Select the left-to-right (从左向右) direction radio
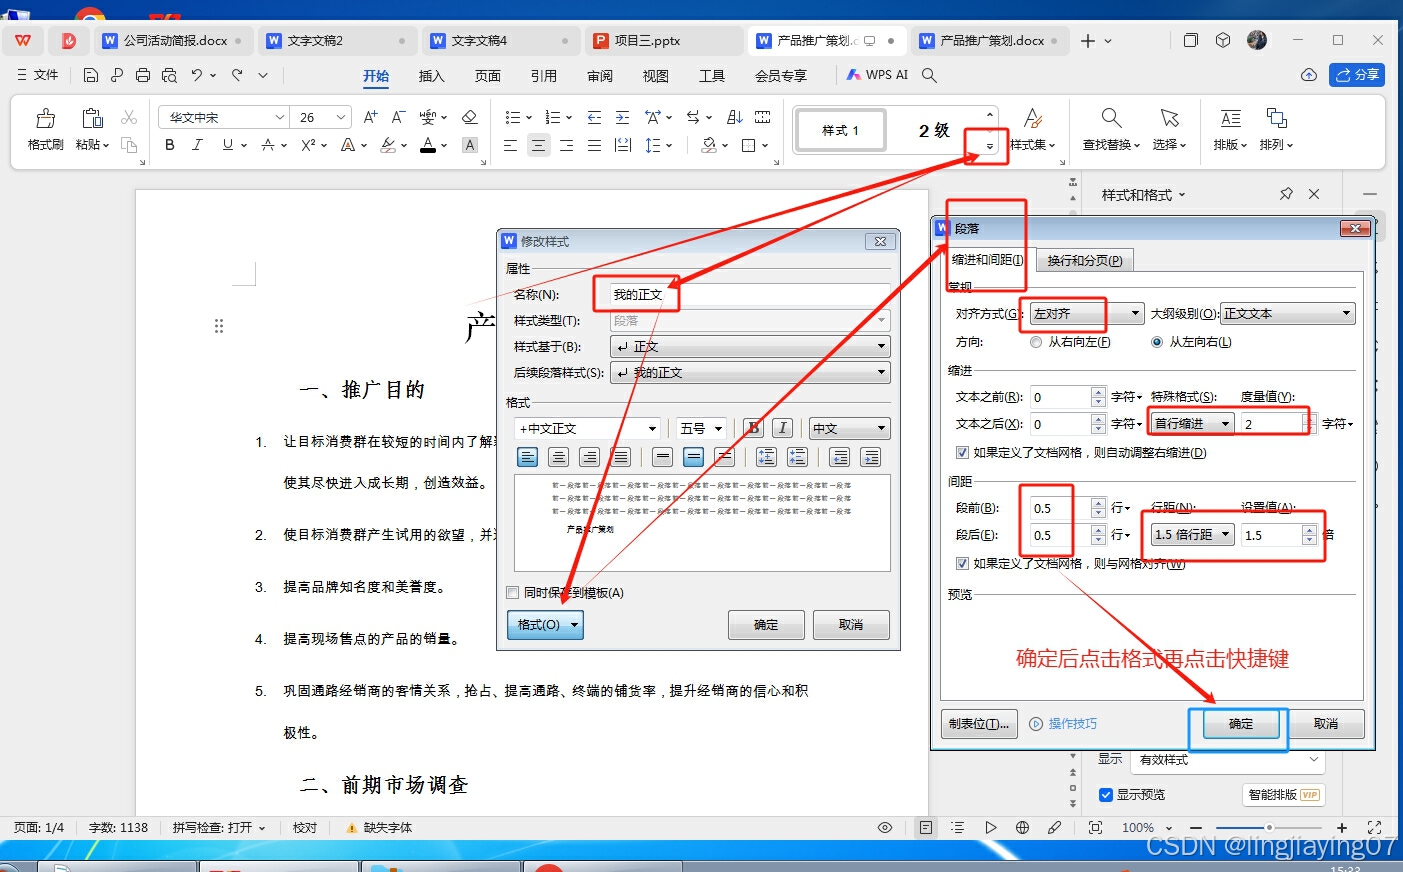This screenshot has height=872, width=1403. click(x=1157, y=342)
